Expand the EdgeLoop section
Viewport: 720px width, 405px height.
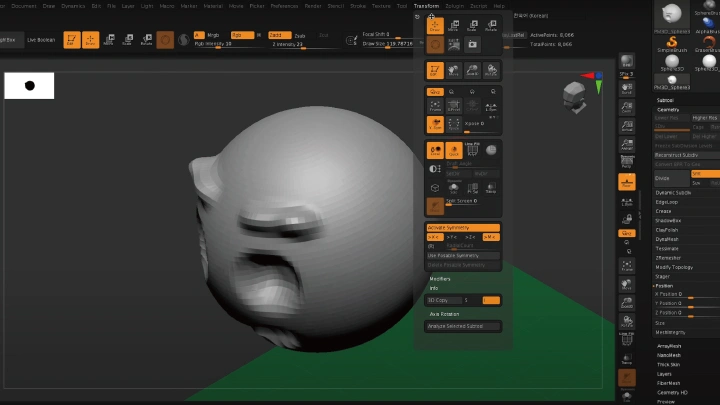click(x=667, y=202)
